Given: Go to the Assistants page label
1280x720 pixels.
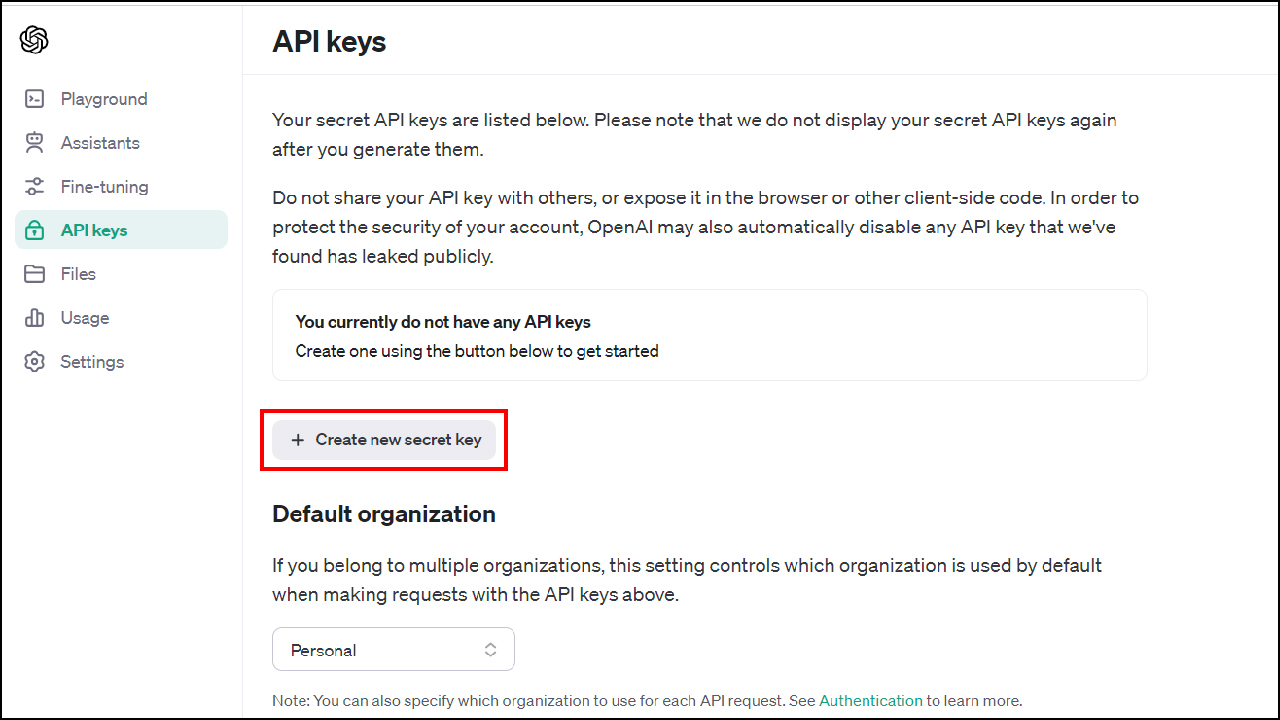Looking at the screenshot, I should coord(100,143).
